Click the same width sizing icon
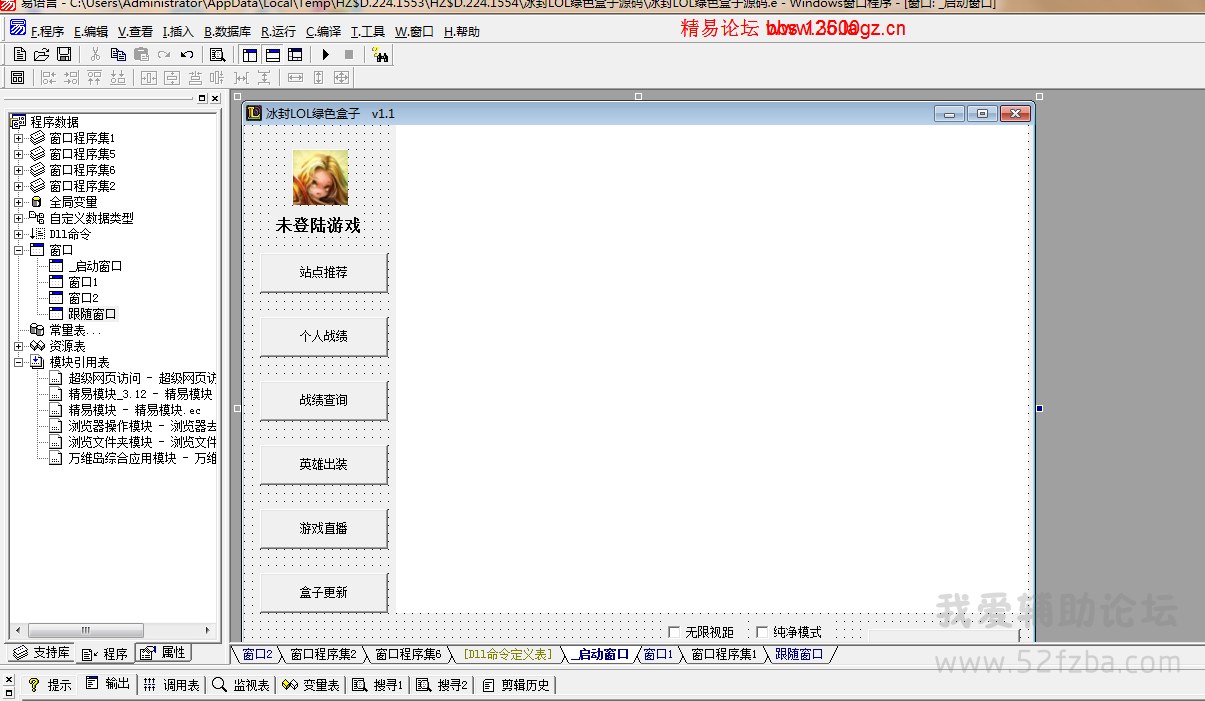This screenshot has width=1205, height=701. 295,77
